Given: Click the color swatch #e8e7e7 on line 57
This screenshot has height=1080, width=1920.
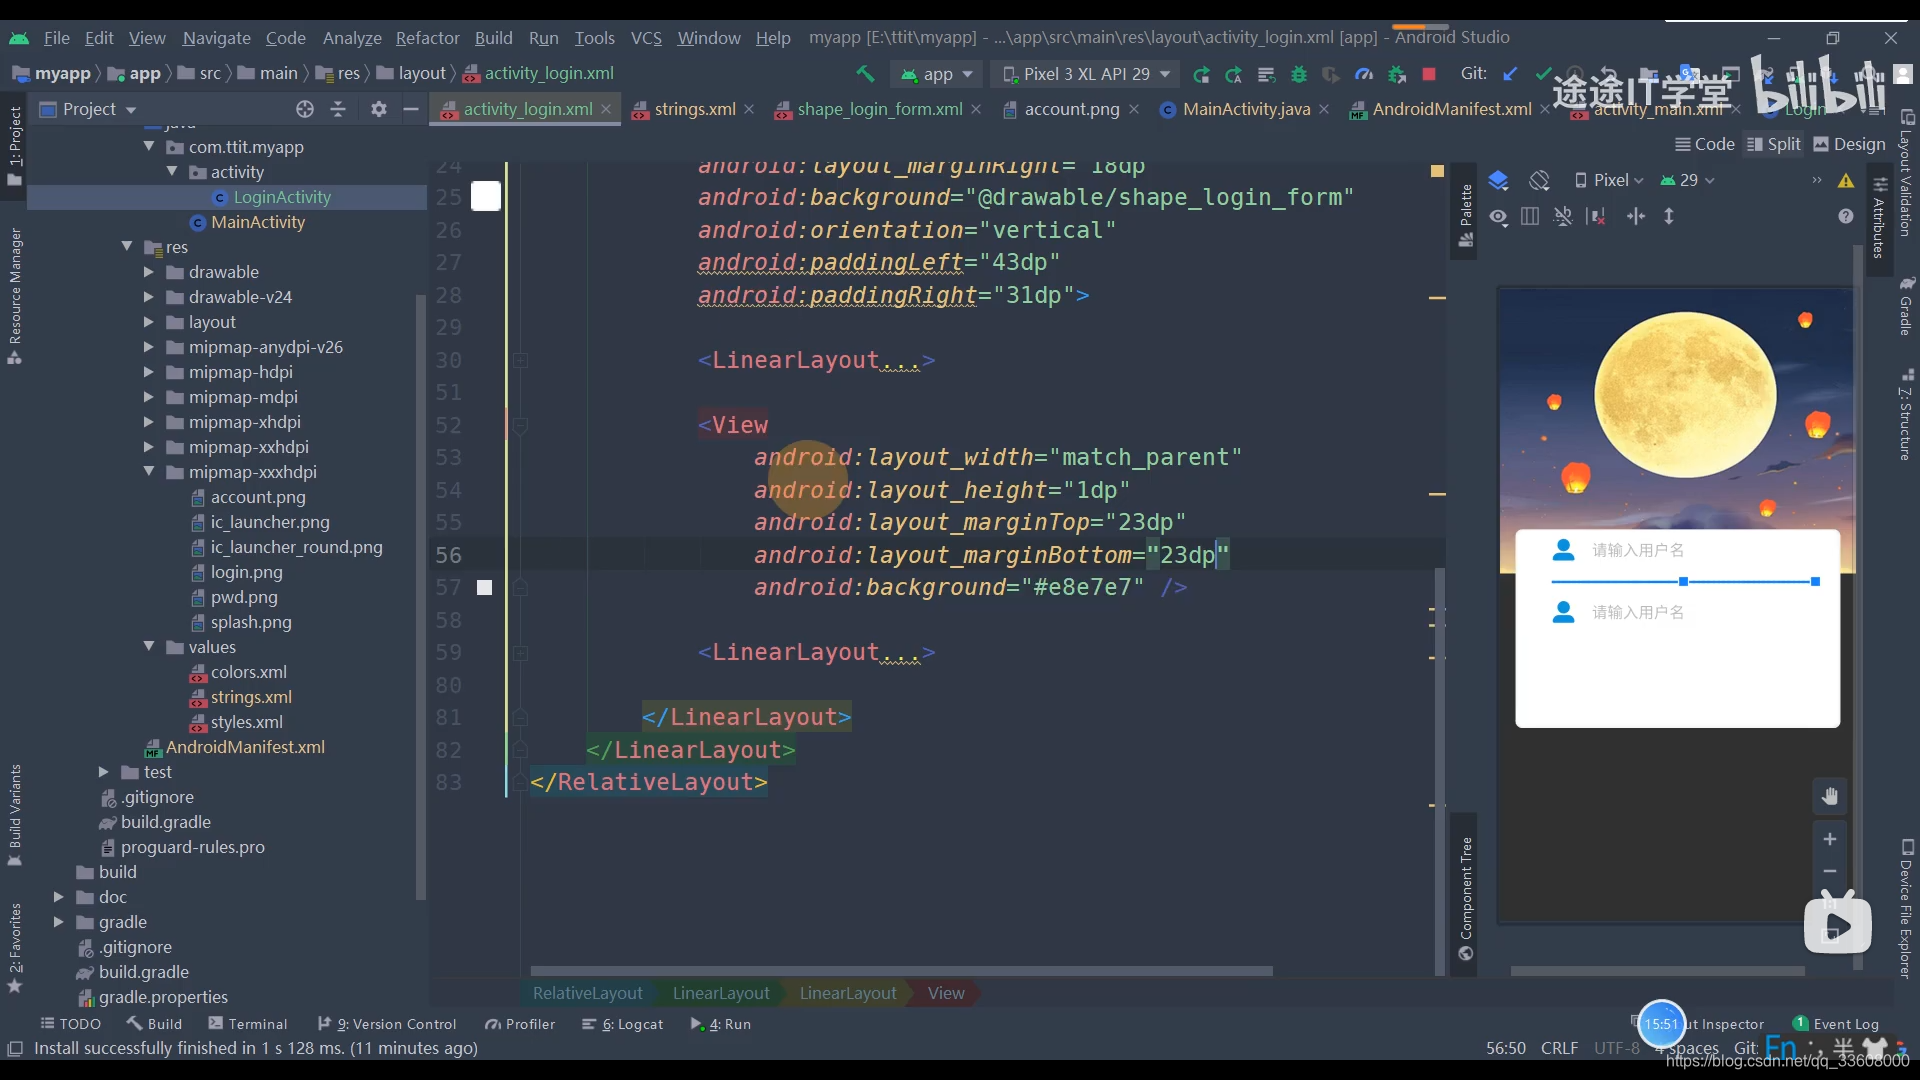Looking at the screenshot, I should click(484, 587).
